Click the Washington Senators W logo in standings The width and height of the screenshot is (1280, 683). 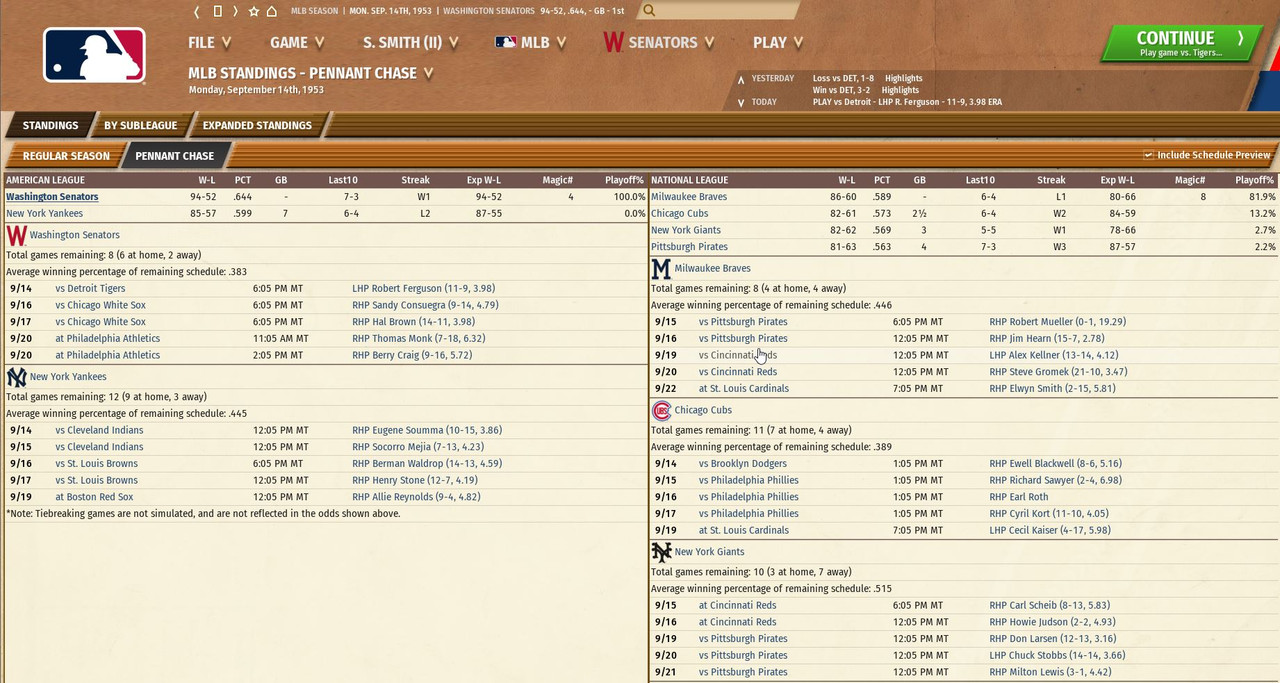pyautogui.click(x=16, y=235)
